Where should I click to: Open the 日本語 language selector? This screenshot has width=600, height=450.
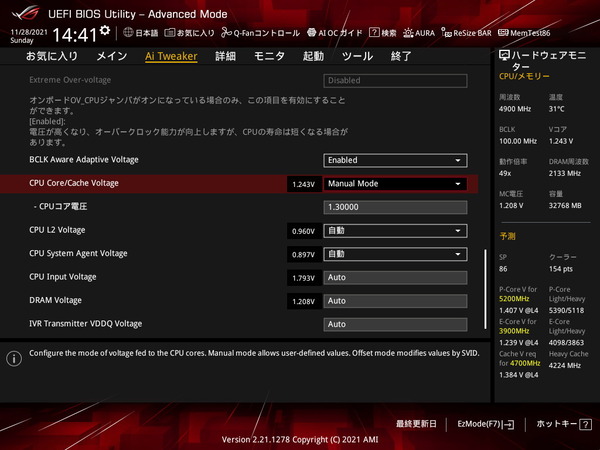[141, 33]
